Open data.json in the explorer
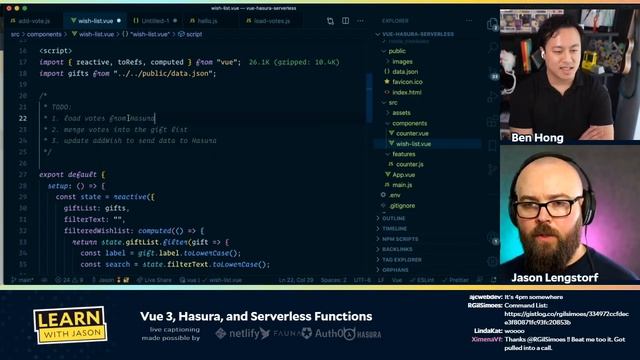The height and width of the screenshot is (360, 640). tap(405, 71)
